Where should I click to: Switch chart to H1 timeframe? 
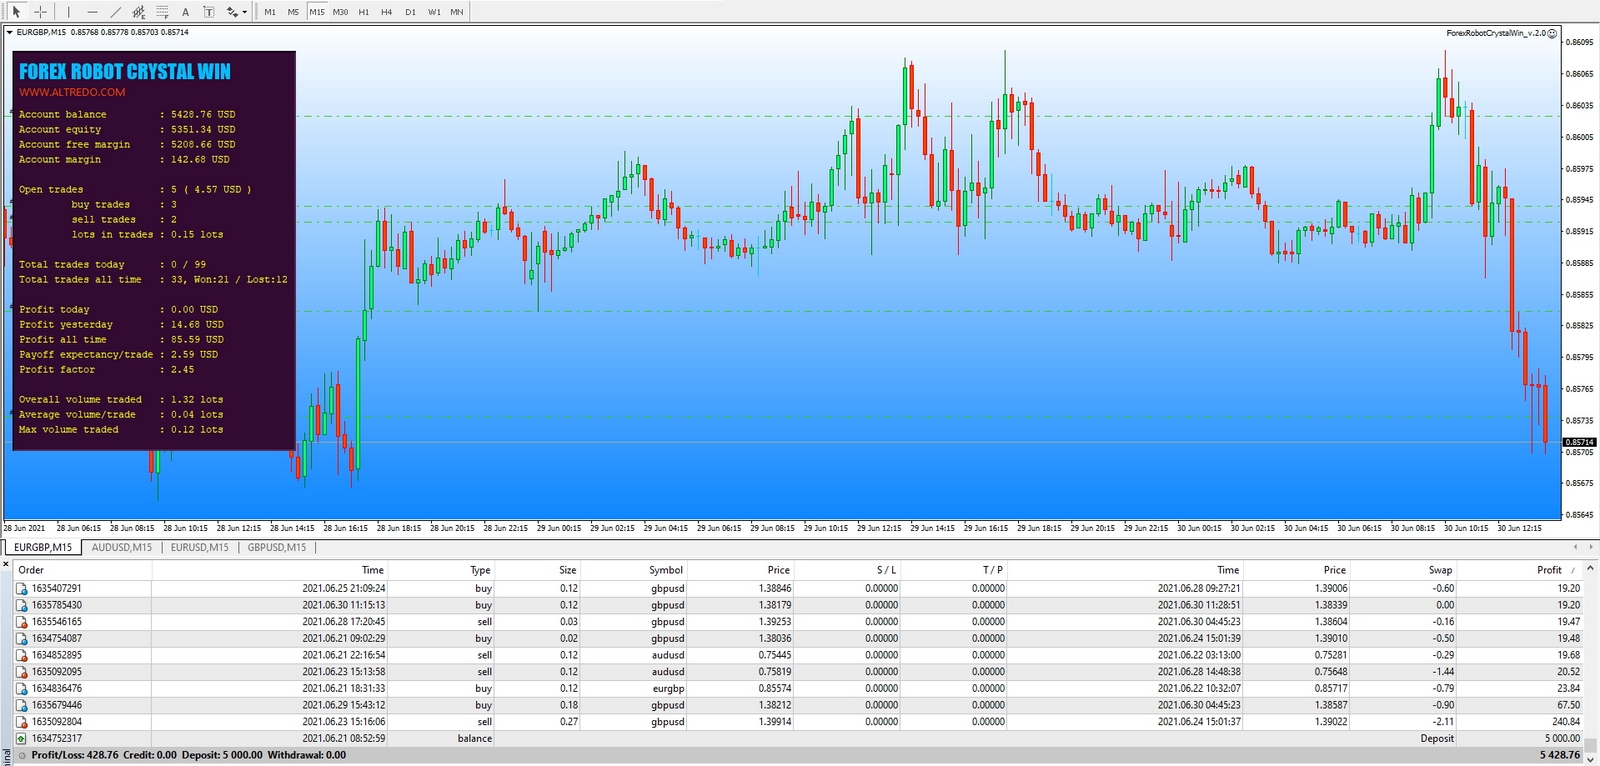(363, 12)
